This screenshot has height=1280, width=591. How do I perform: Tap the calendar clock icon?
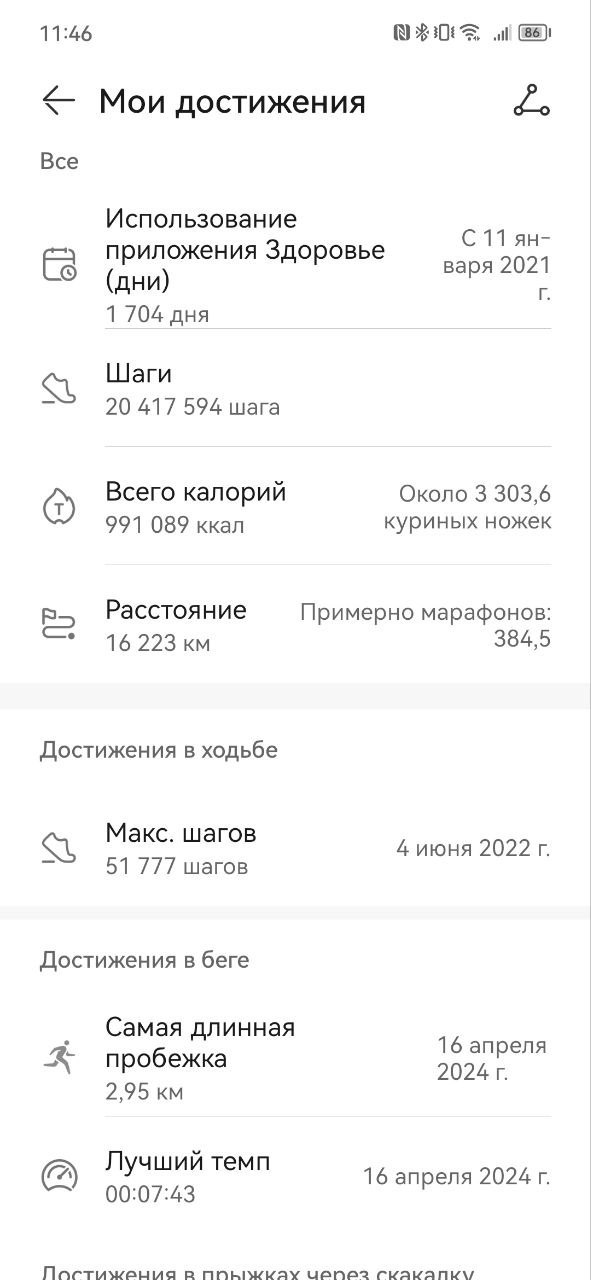[59, 265]
